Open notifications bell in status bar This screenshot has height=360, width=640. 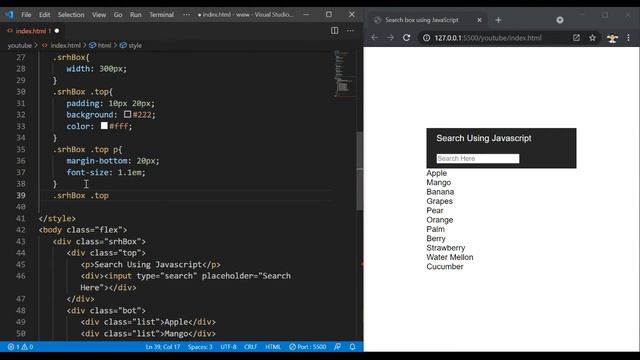[352, 347]
